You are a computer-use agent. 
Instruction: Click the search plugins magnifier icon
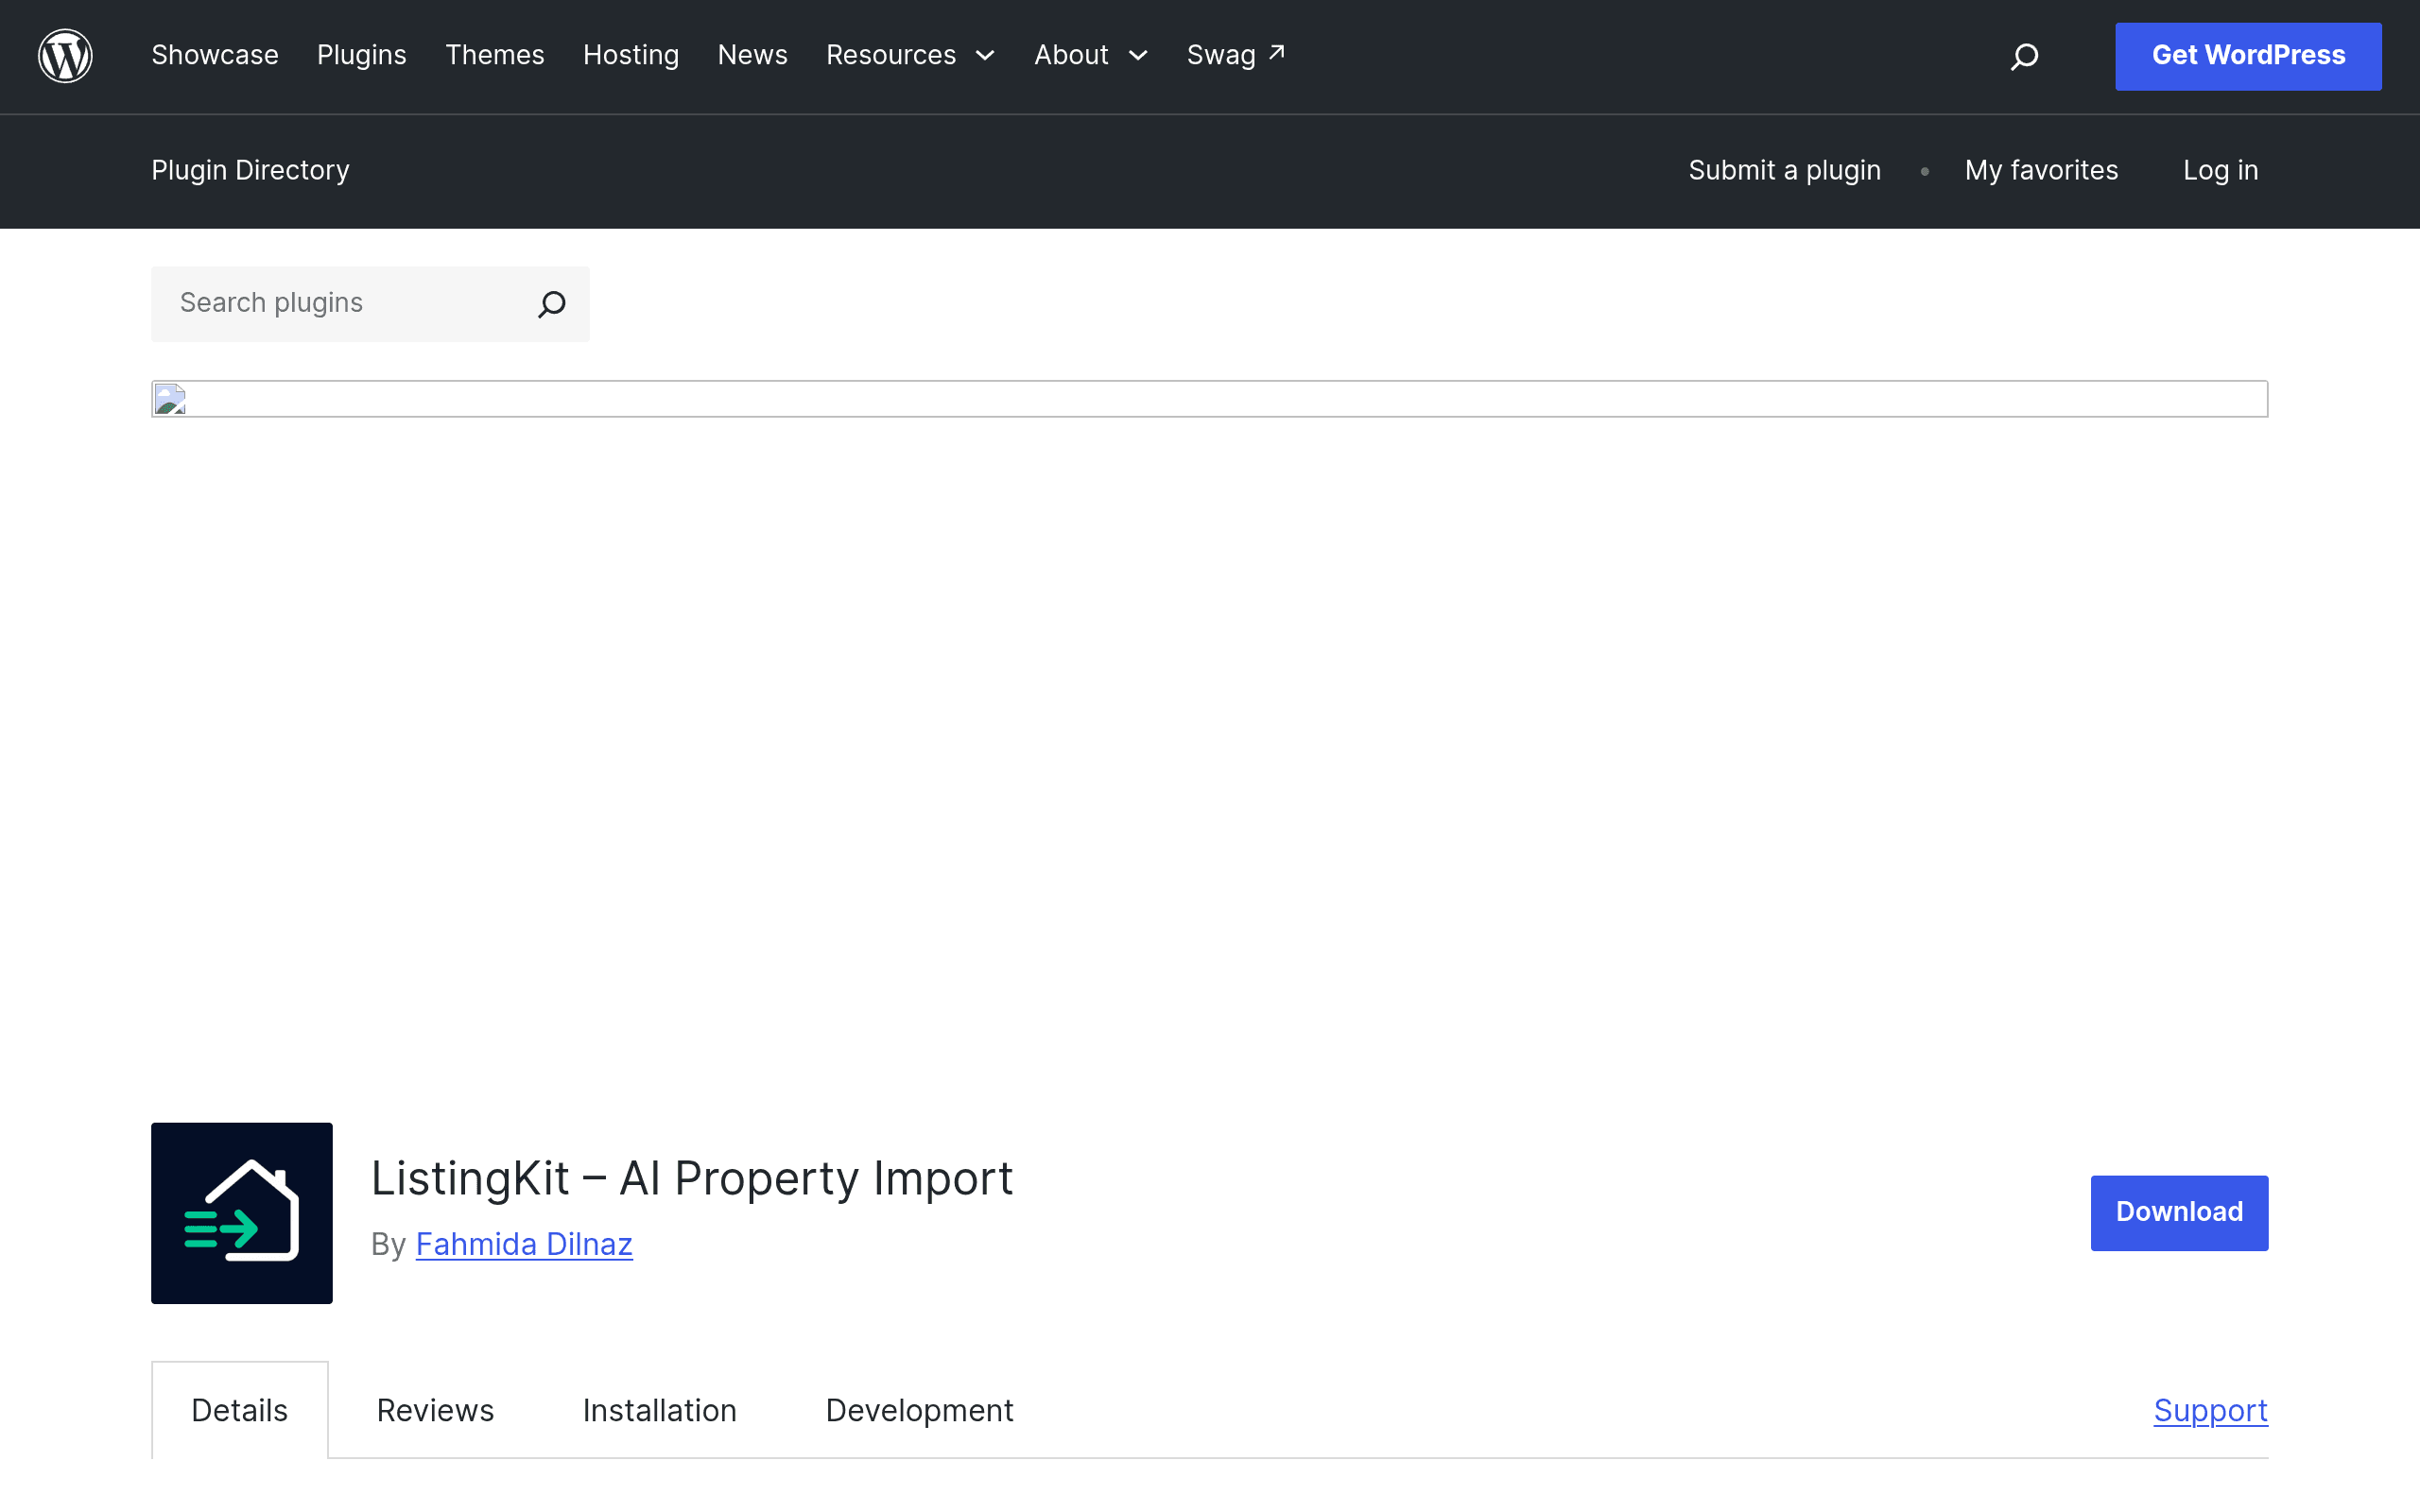(x=552, y=304)
